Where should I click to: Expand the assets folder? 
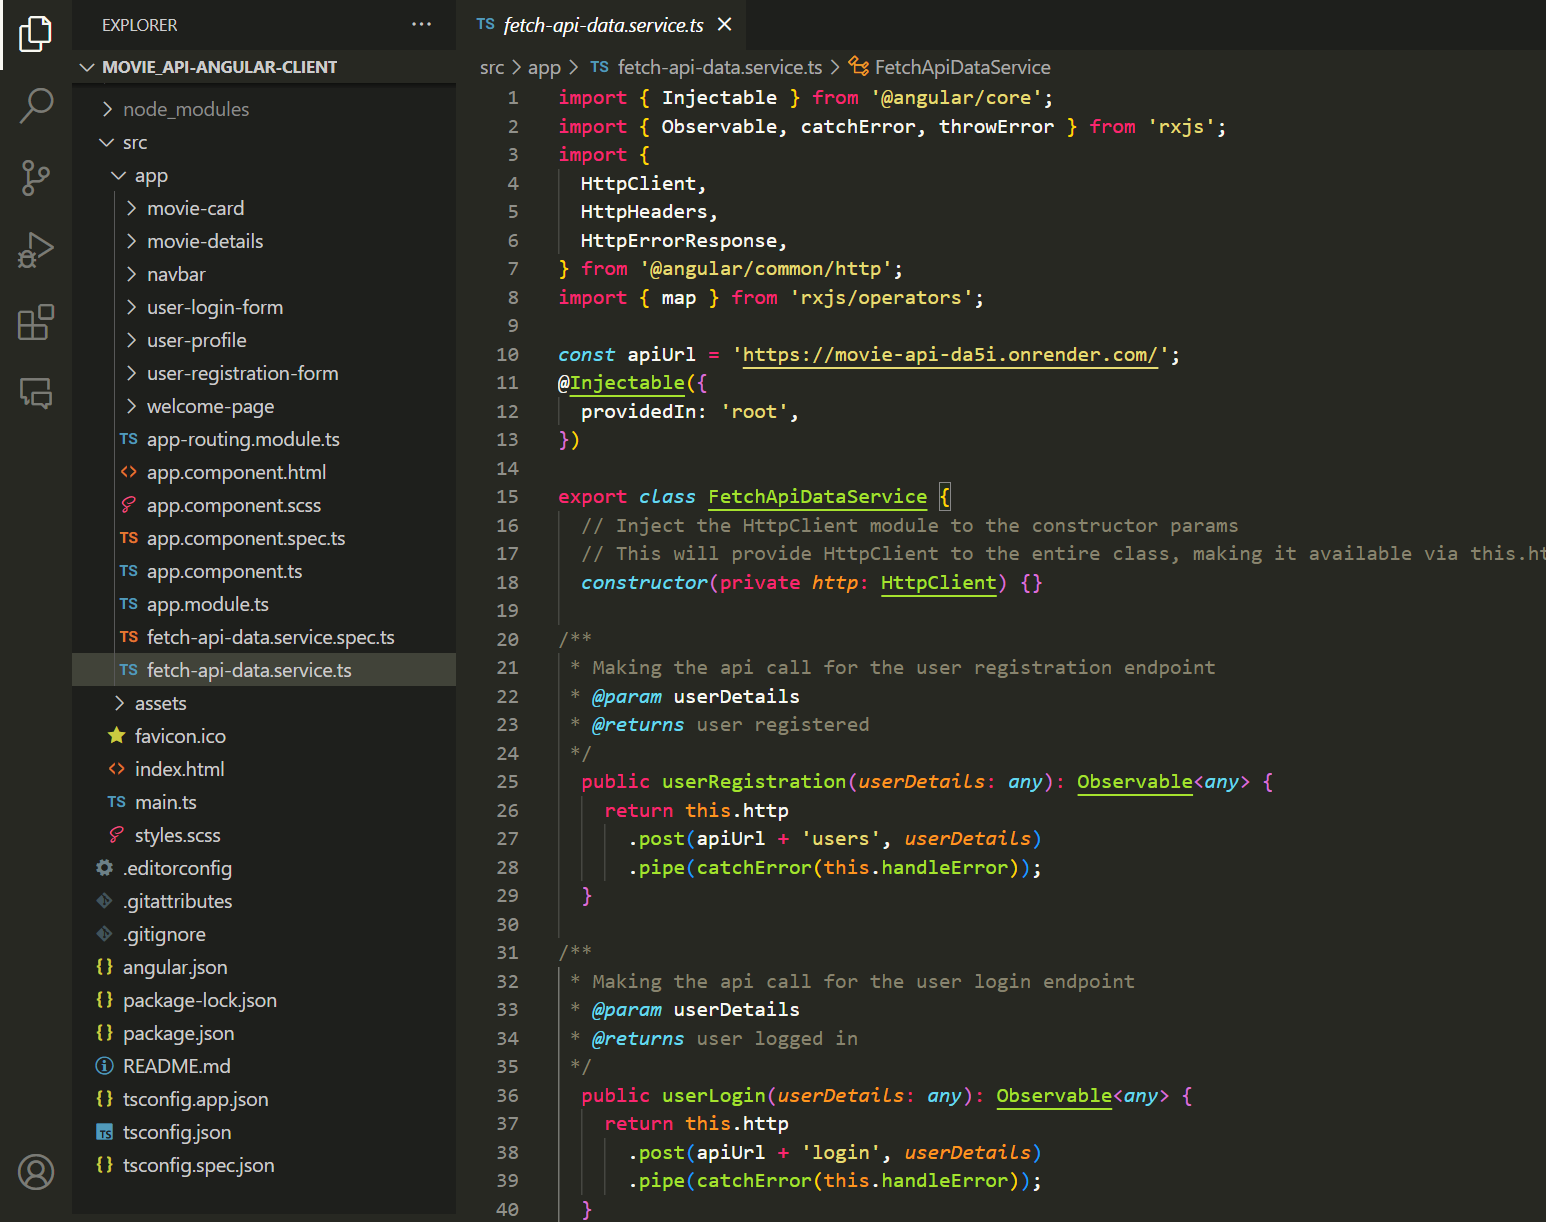(x=264, y=703)
